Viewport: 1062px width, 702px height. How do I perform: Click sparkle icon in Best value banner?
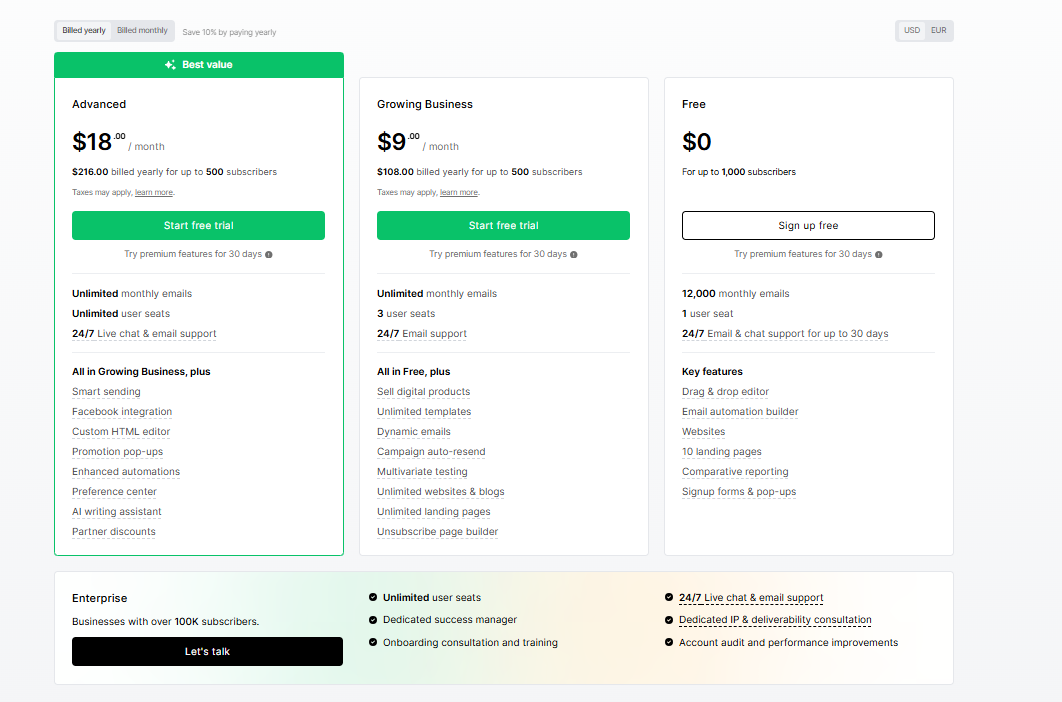[170, 65]
